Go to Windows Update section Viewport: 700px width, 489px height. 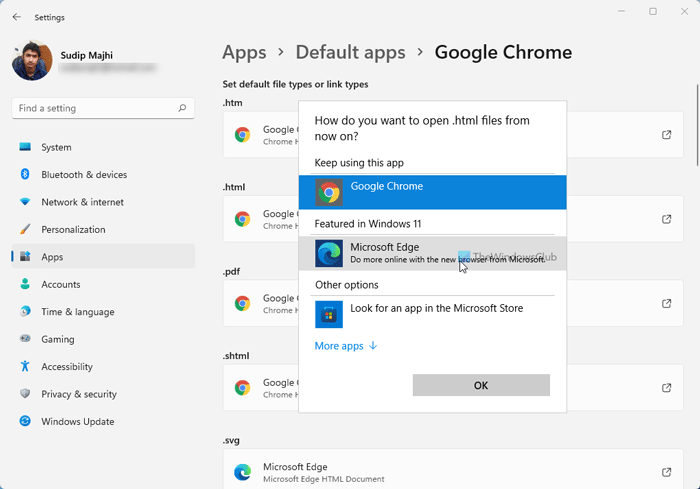pyautogui.click(x=77, y=422)
